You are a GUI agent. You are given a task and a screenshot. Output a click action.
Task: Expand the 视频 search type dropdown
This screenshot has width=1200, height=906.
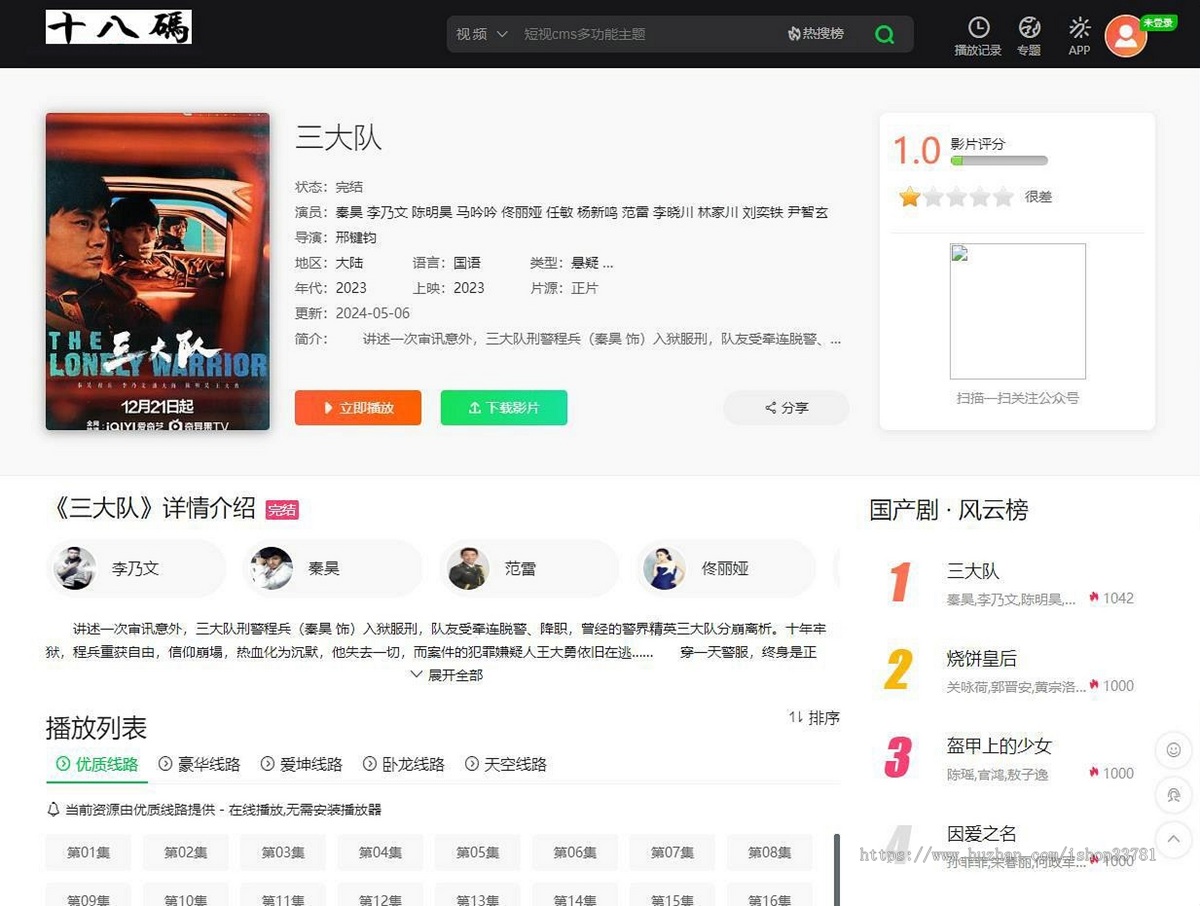pos(482,34)
